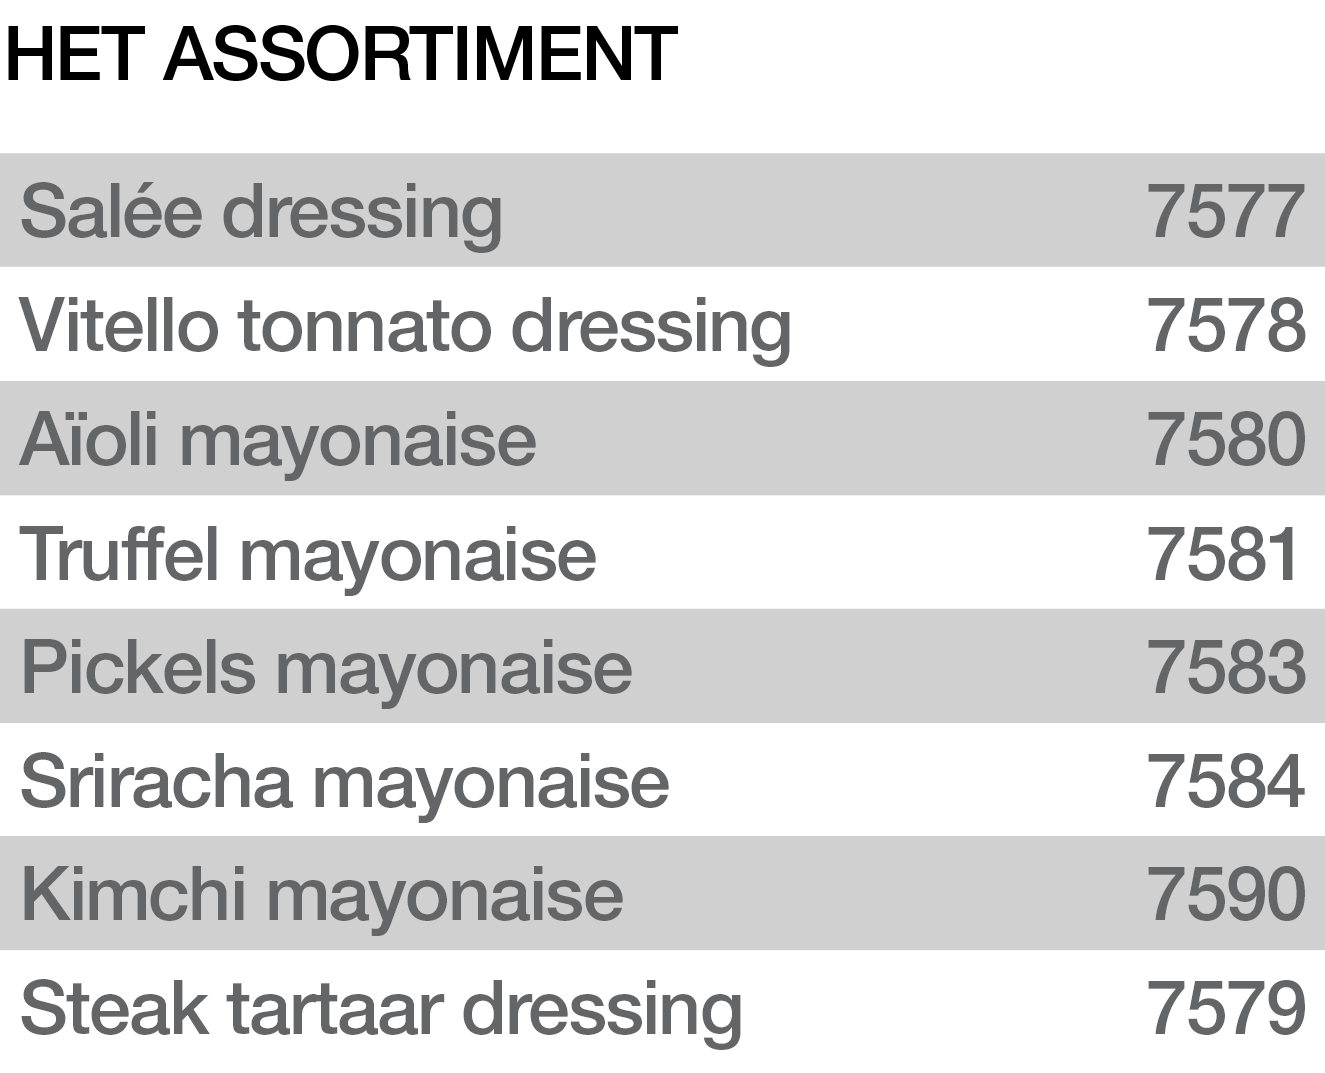Click product code 7590
Viewport: 1325px width, 1073px height.
click(1225, 894)
